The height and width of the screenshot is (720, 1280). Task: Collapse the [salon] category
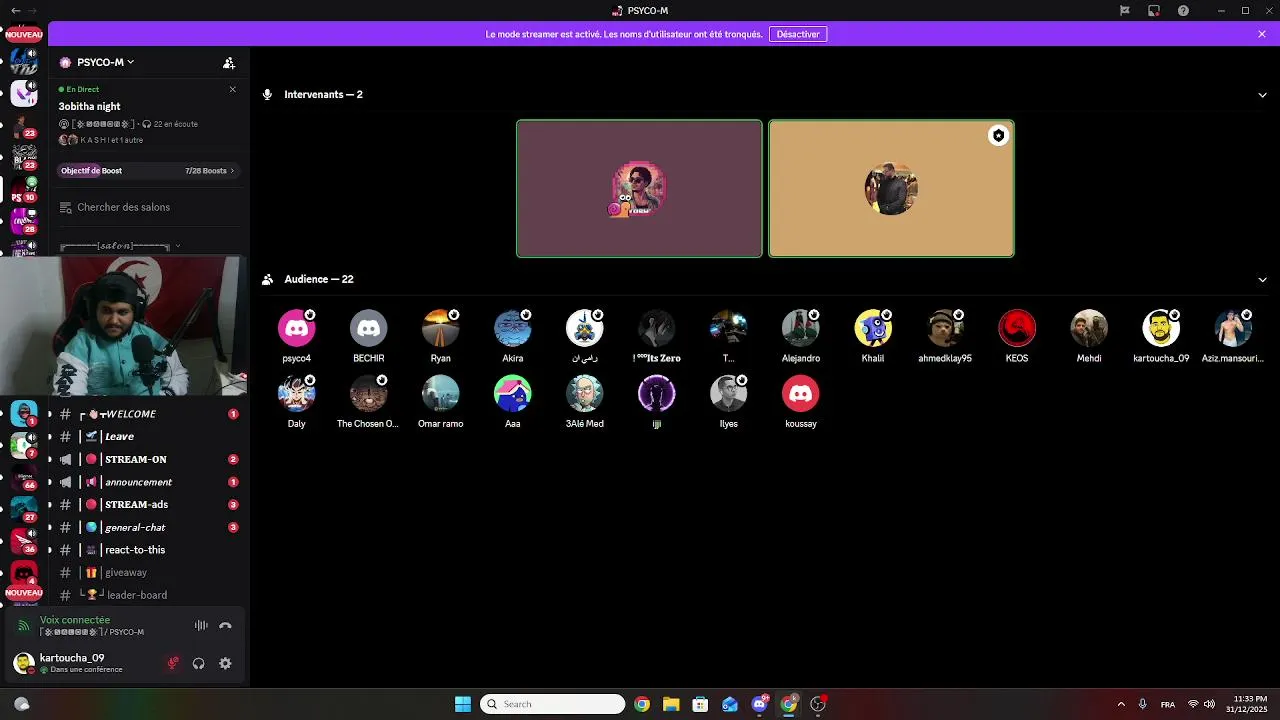(x=120, y=246)
